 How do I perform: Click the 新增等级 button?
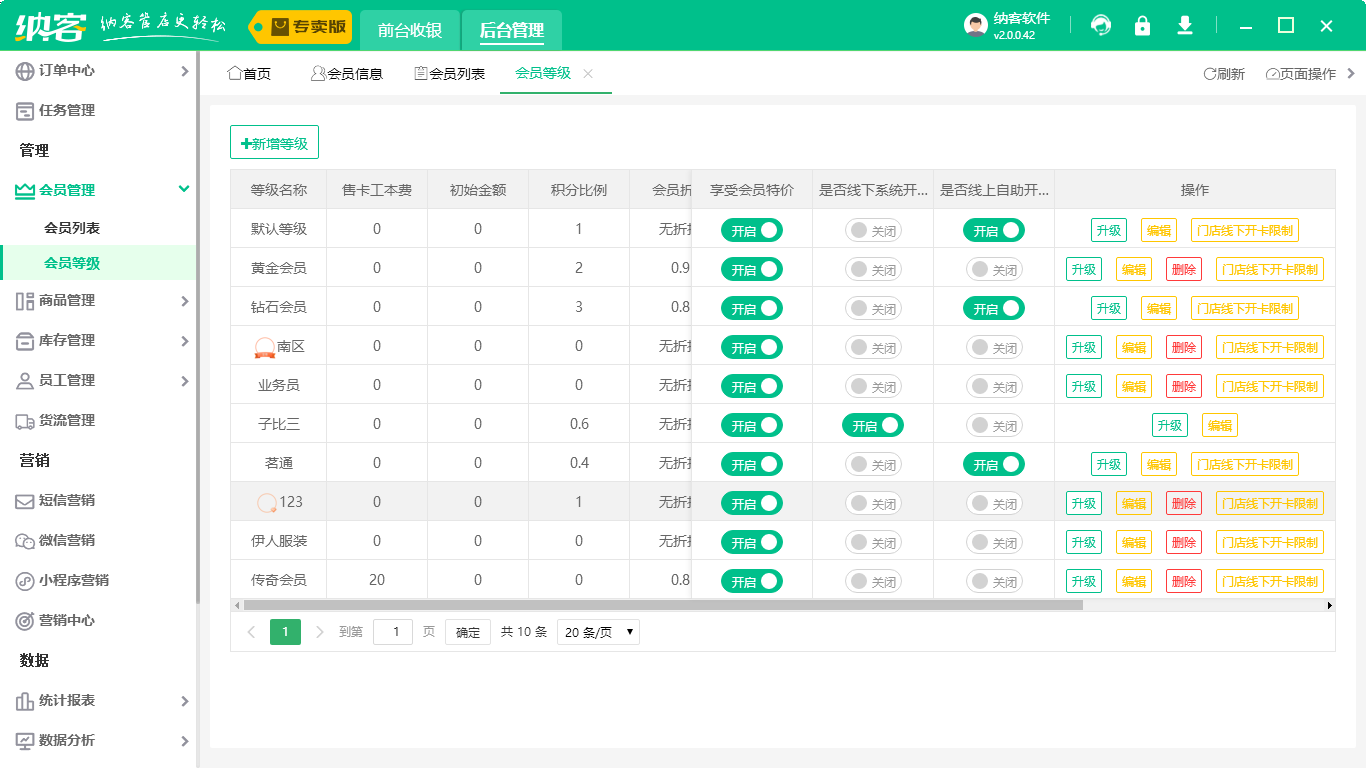pos(274,143)
